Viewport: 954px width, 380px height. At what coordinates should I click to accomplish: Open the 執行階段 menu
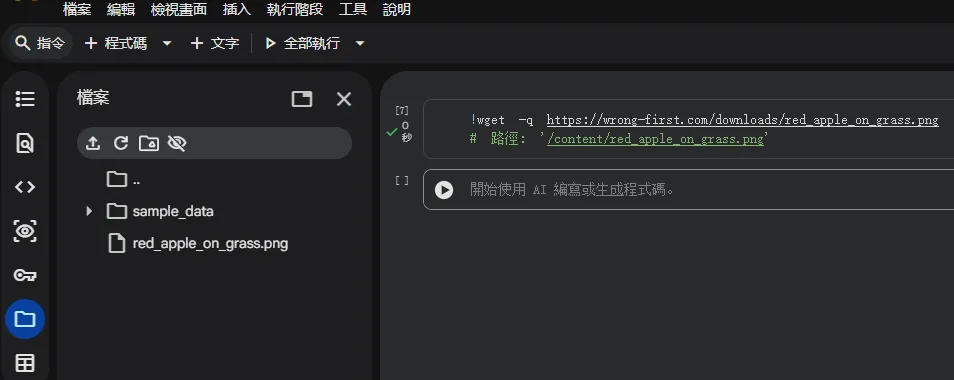(x=295, y=9)
